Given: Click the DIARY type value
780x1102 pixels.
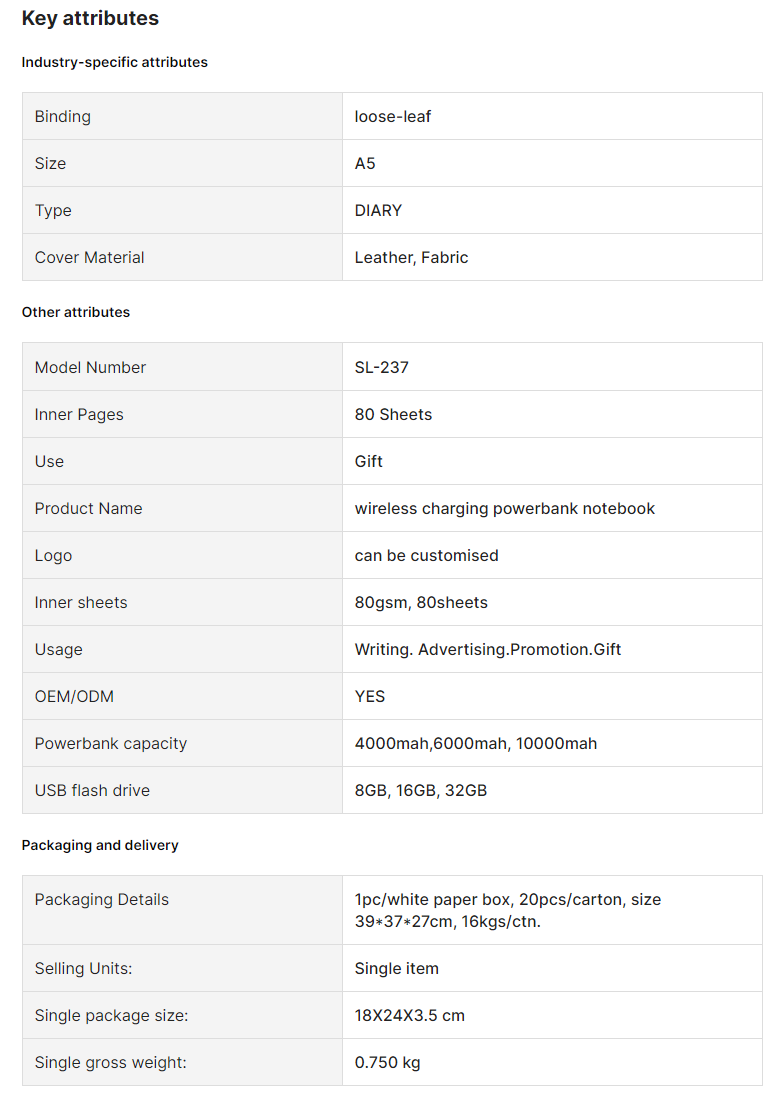Looking at the screenshot, I should pos(378,211).
